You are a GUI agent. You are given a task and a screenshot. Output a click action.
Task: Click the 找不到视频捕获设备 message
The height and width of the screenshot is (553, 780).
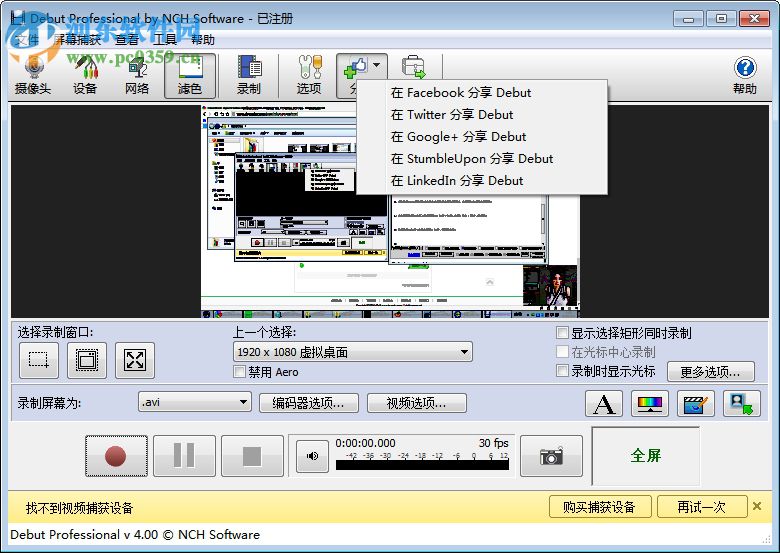(x=80, y=508)
